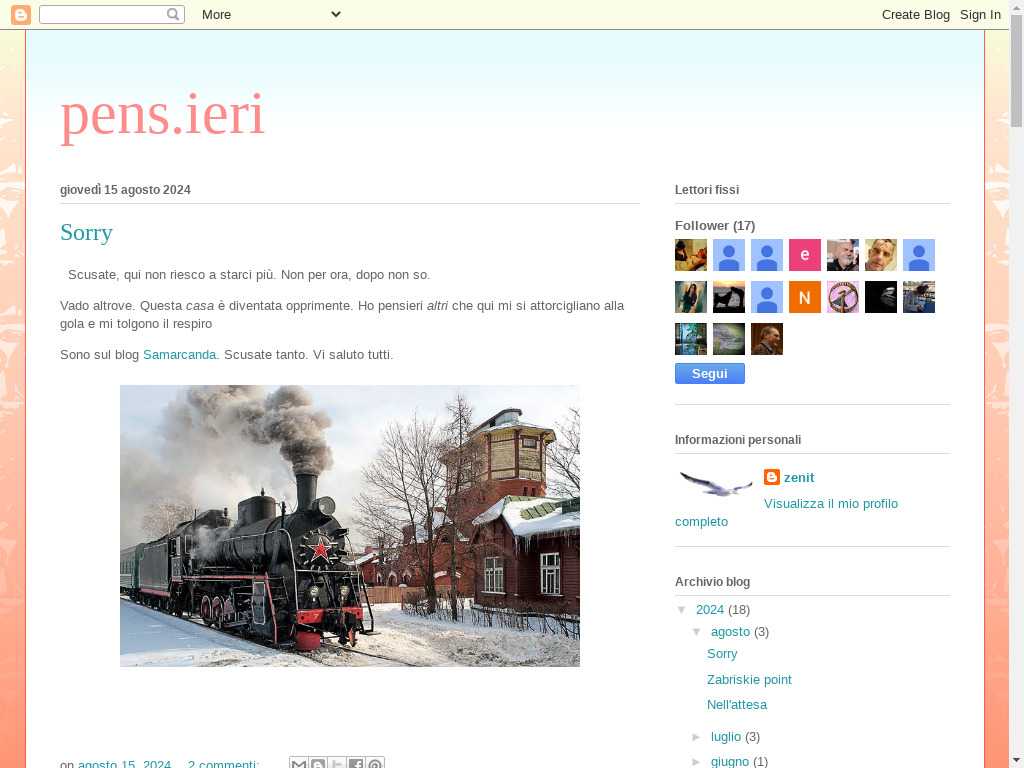Open the Samarcanda blog link
Viewport: 1024px width, 768px height.
[179, 355]
